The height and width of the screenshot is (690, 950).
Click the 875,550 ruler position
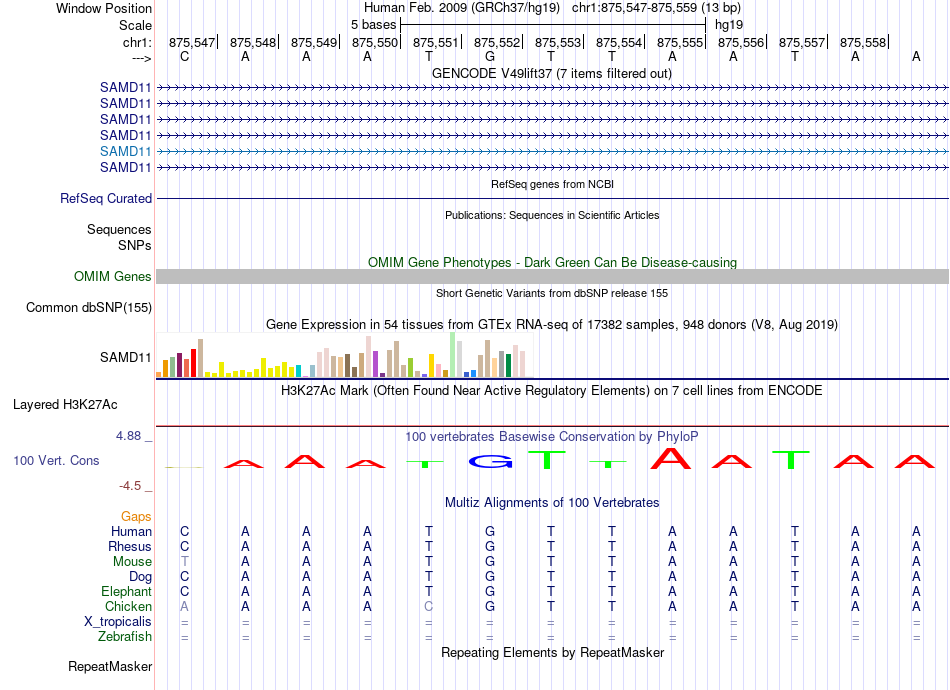click(375, 42)
